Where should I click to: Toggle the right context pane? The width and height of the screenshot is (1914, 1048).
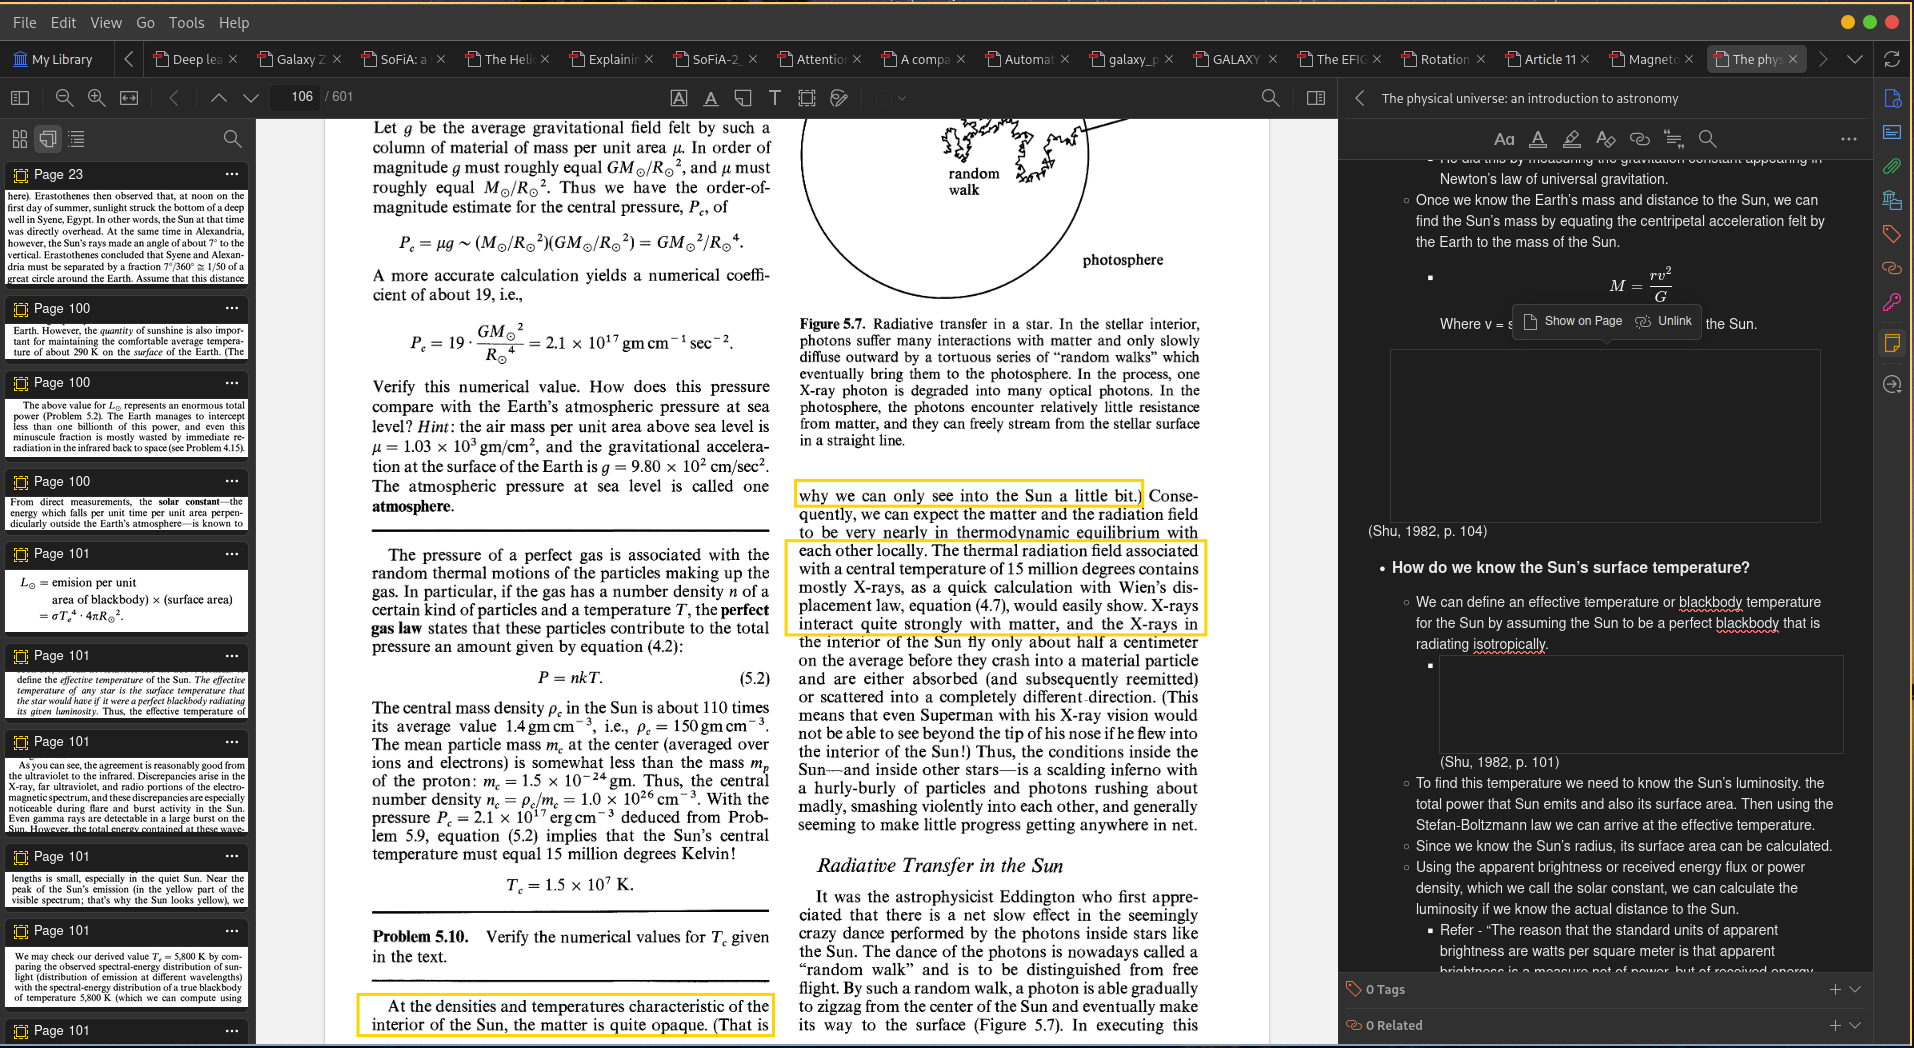tap(1316, 97)
